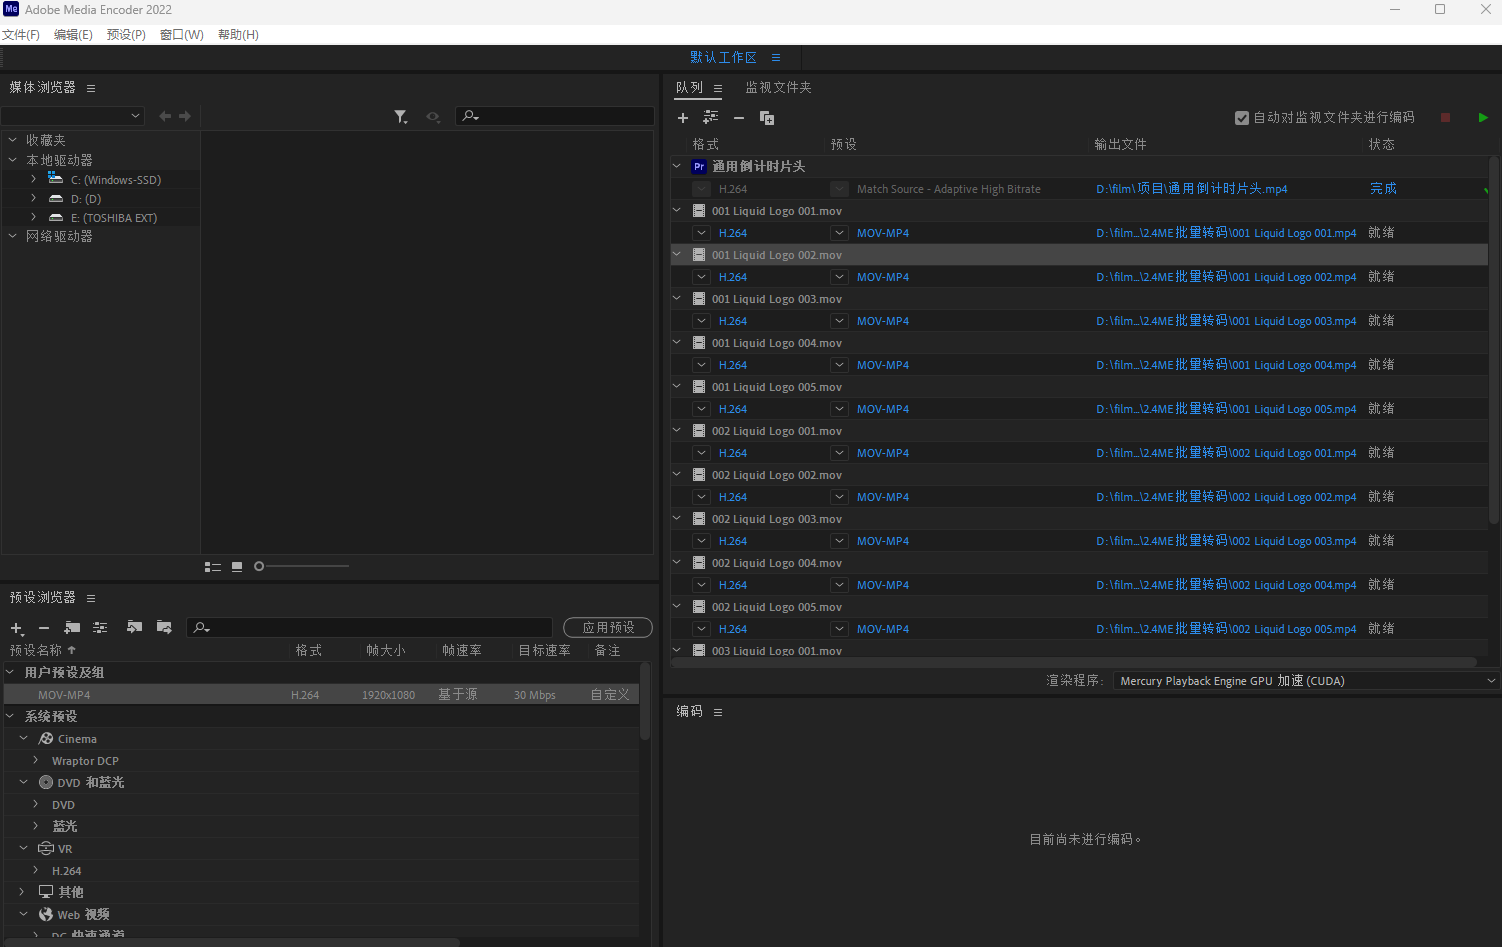Create new preset with plus icon
1502x947 pixels.
[x=17, y=628]
